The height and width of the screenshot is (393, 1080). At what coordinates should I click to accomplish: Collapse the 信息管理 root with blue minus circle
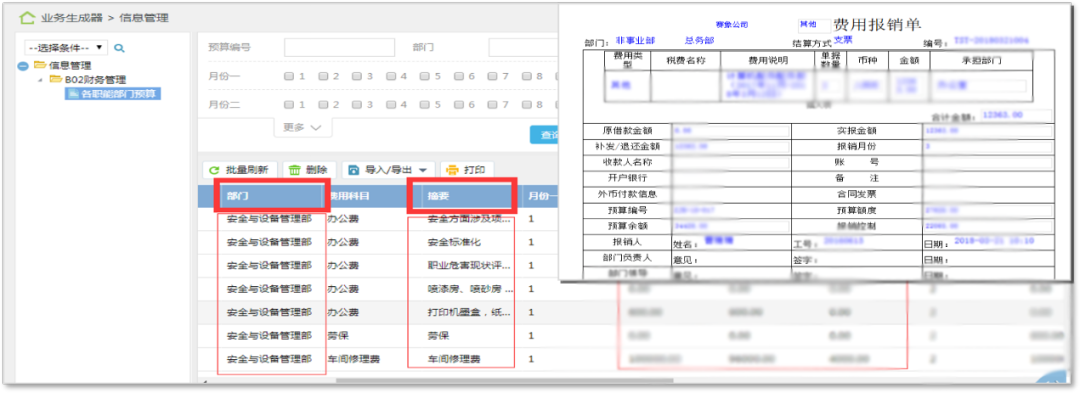pos(23,66)
